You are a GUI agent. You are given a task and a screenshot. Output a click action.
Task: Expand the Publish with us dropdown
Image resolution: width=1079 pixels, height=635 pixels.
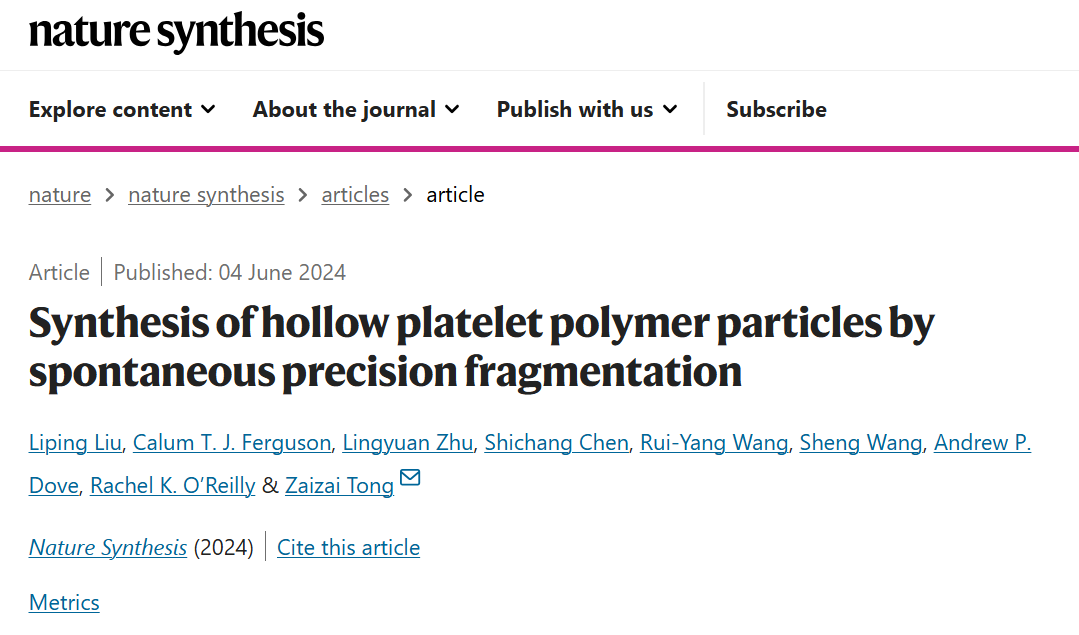[586, 110]
